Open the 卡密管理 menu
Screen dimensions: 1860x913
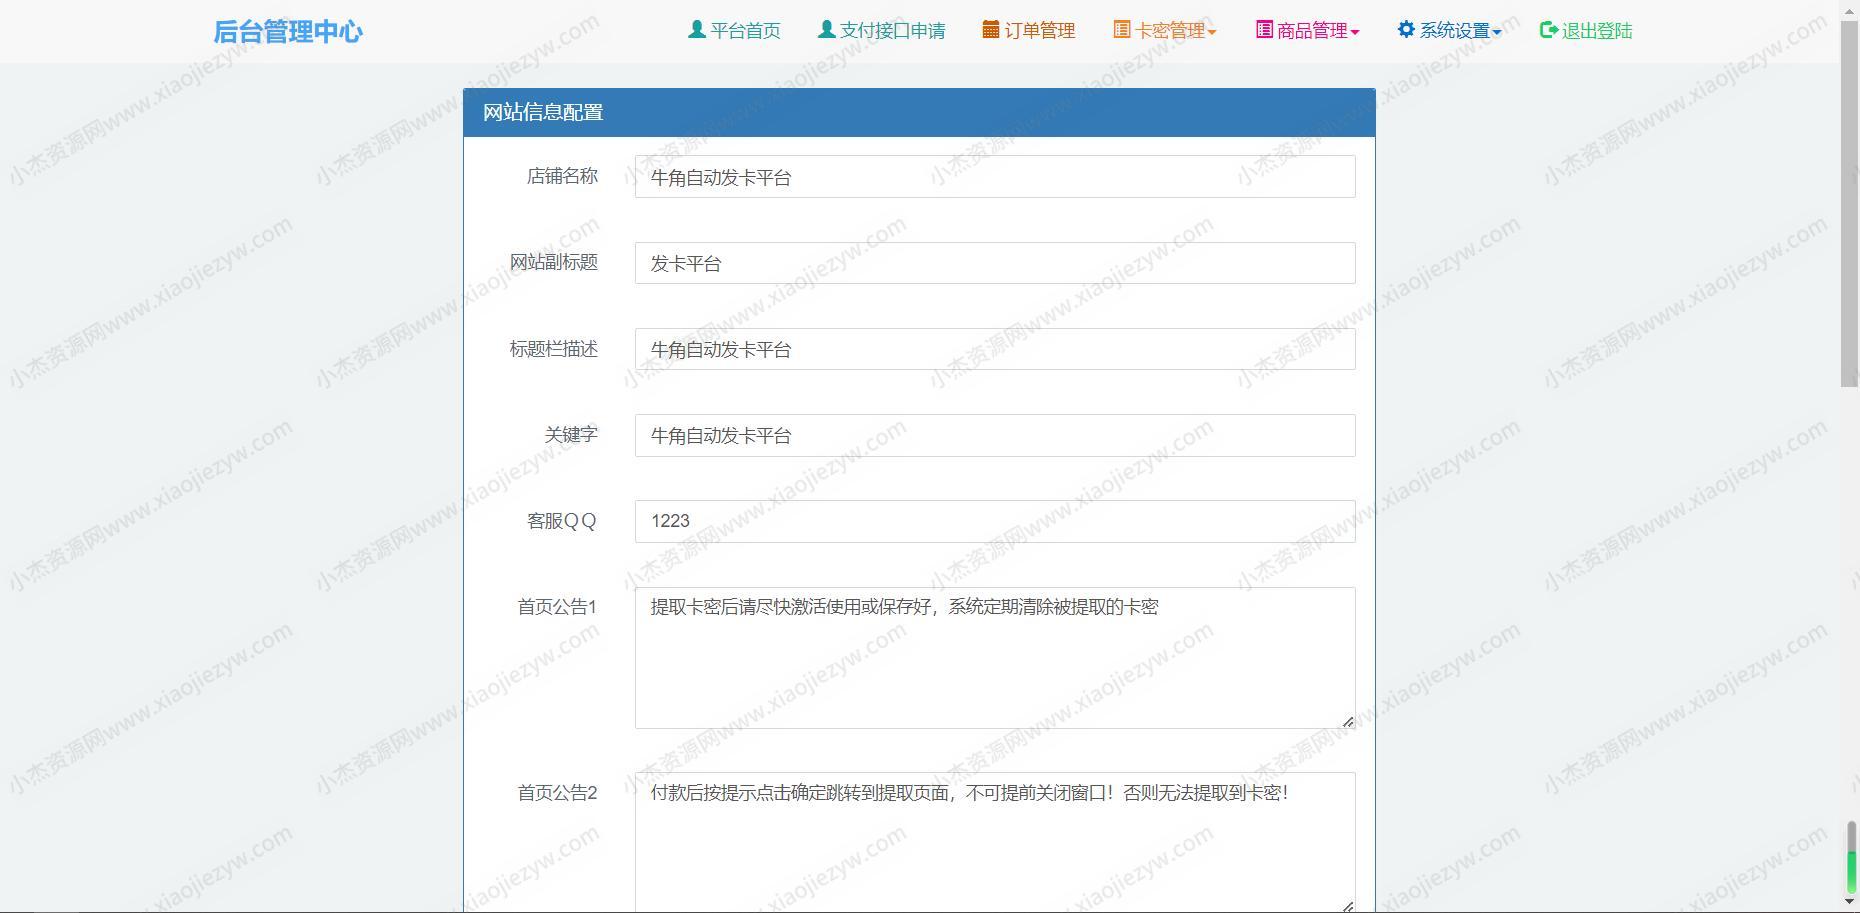tap(1165, 31)
